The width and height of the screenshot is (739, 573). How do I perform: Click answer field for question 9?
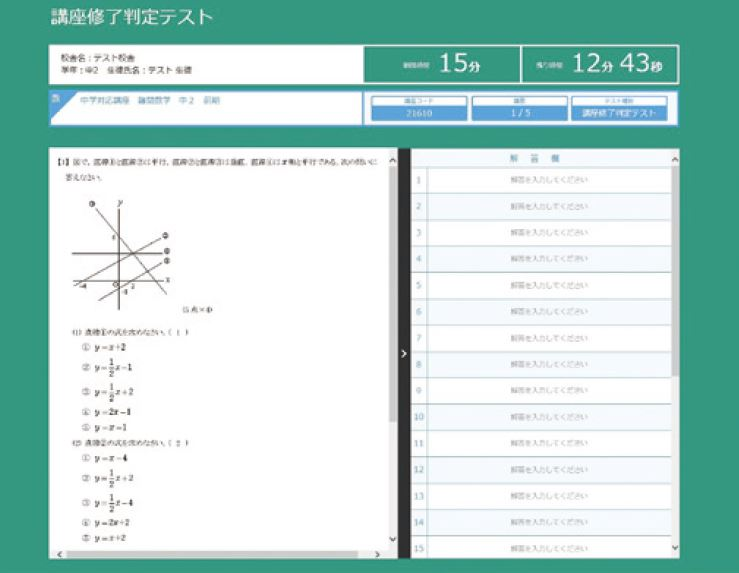[x=549, y=390]
